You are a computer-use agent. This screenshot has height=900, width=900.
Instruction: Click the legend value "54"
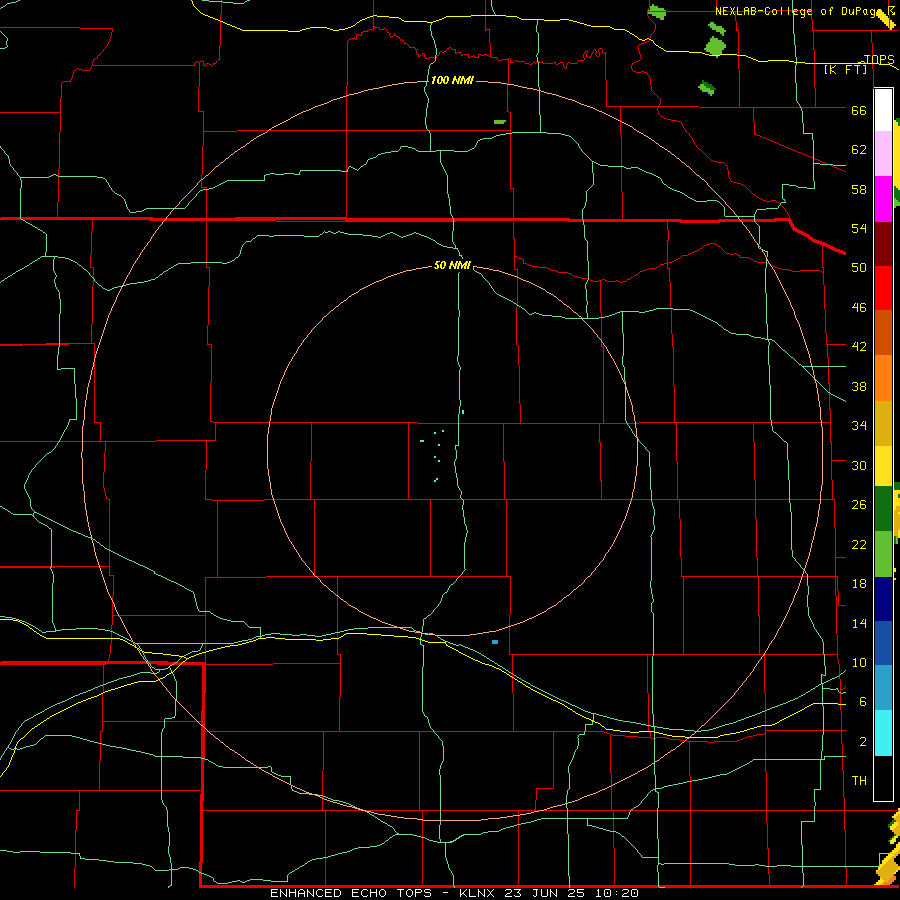tap(859, 228)
